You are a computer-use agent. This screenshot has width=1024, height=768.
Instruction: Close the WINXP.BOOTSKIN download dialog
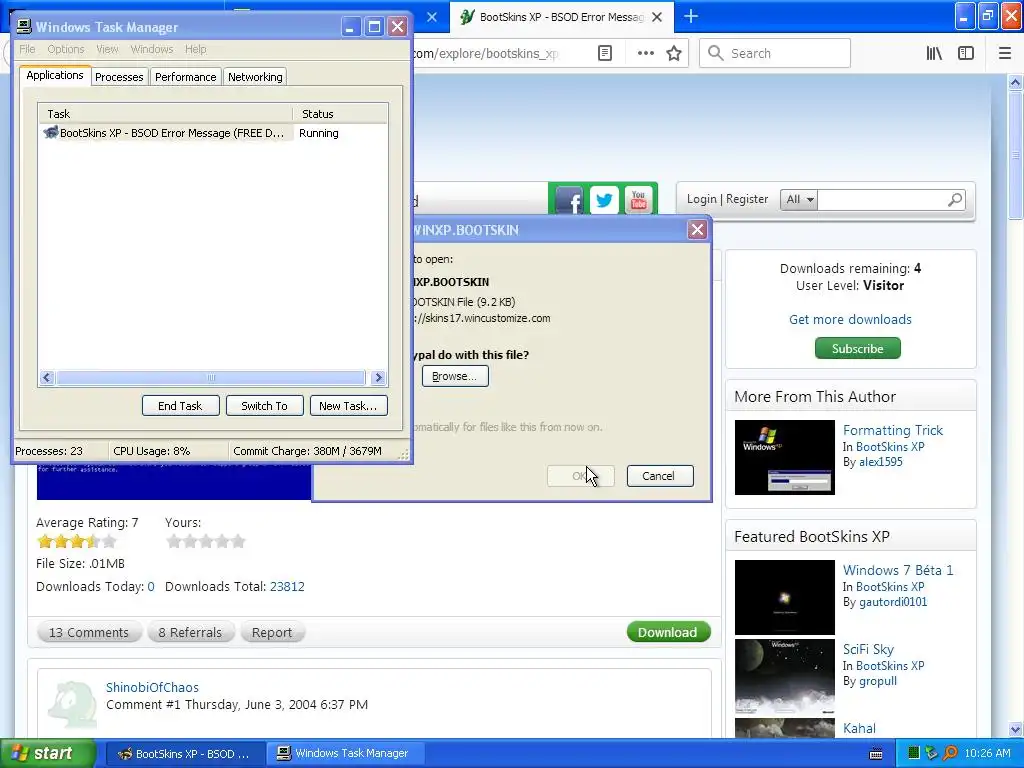pyautogui.click(x=697, y=229)
